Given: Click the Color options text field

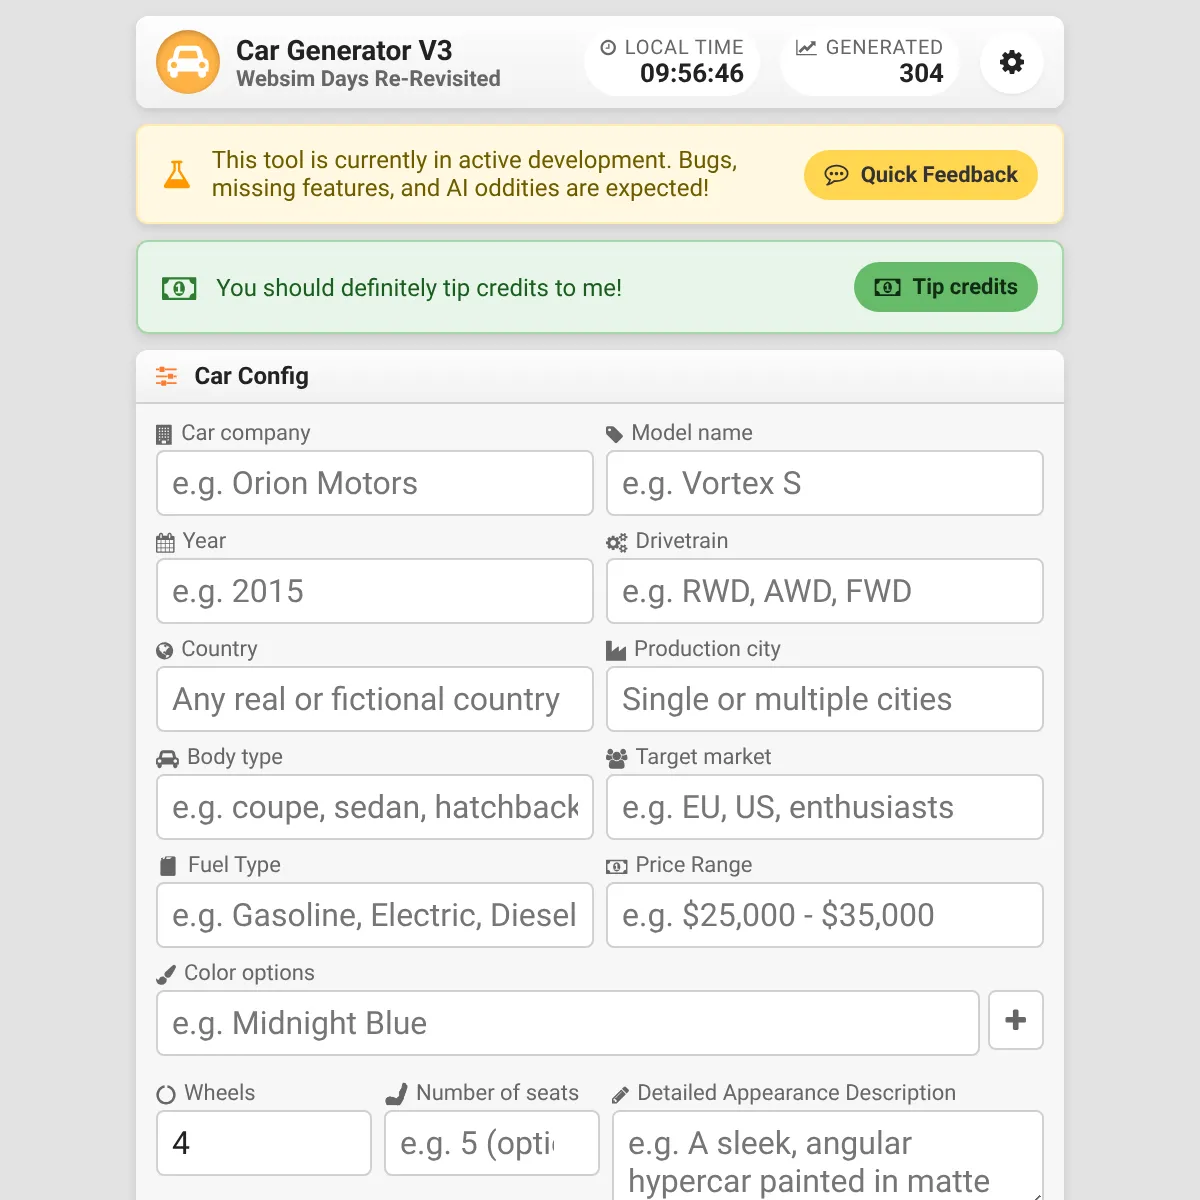Looking at the screenshot, I should (568, 1023).
